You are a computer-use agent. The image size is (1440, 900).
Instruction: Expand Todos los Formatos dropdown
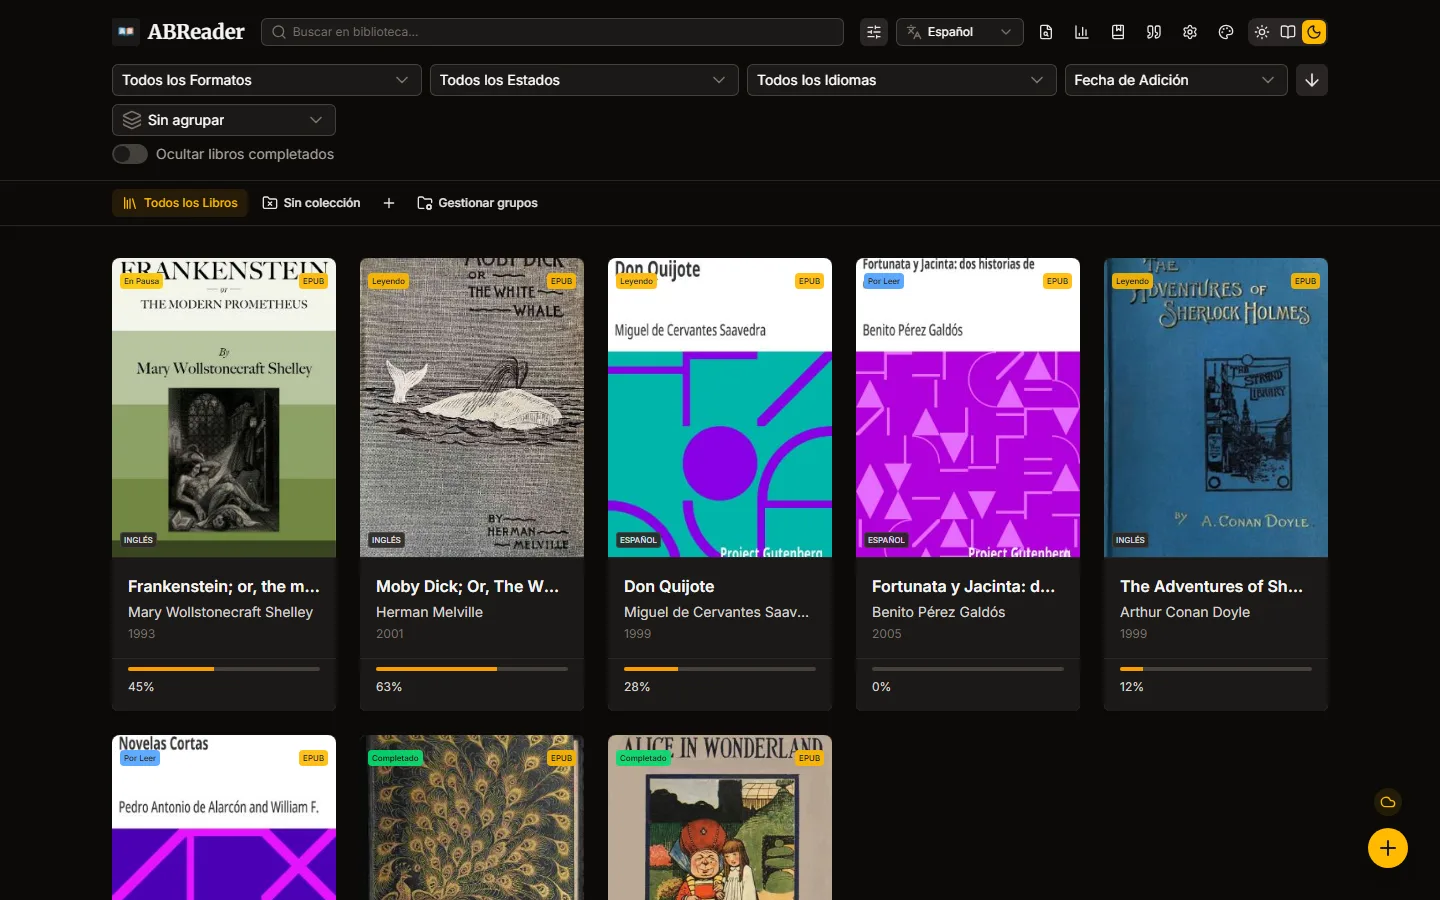(267, 80)
